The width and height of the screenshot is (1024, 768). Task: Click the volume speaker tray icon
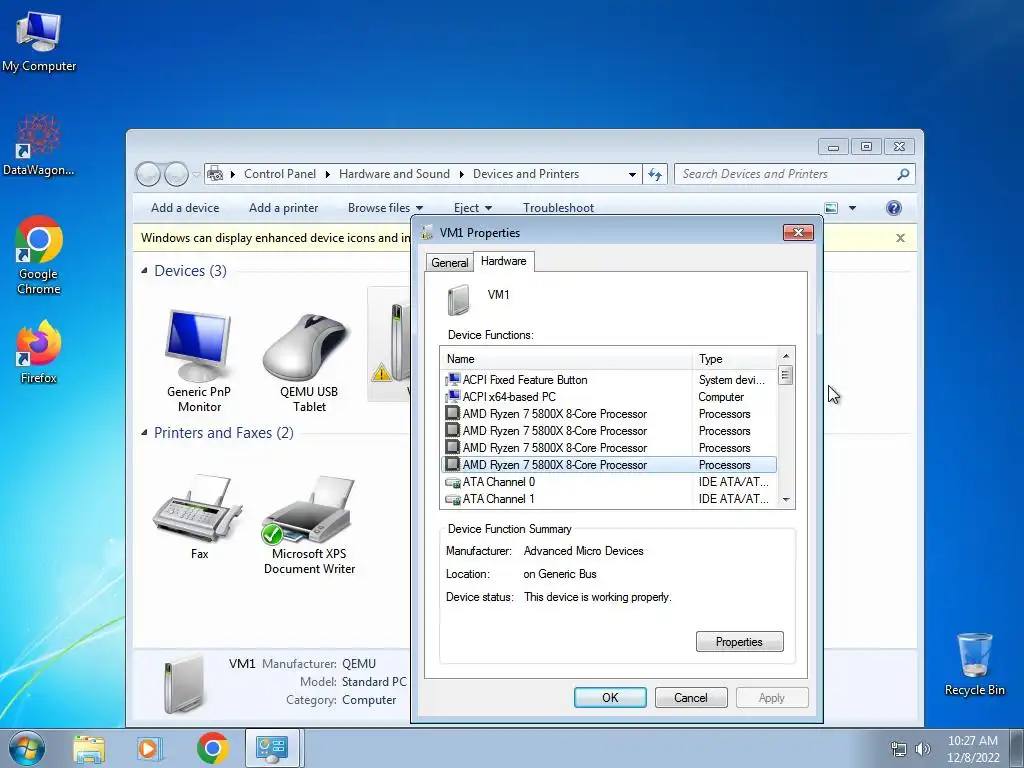coord(923,749)
